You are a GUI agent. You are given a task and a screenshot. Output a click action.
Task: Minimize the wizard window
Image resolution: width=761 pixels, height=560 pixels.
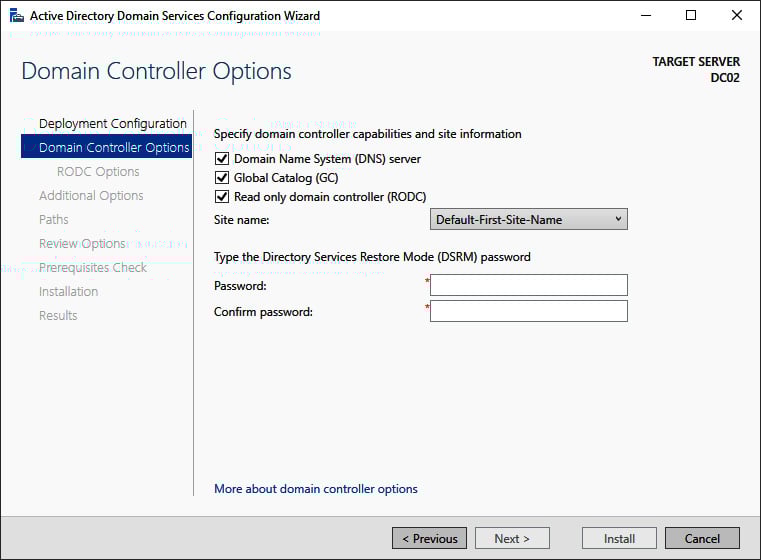pyautogui.click(x=646, y=16)
